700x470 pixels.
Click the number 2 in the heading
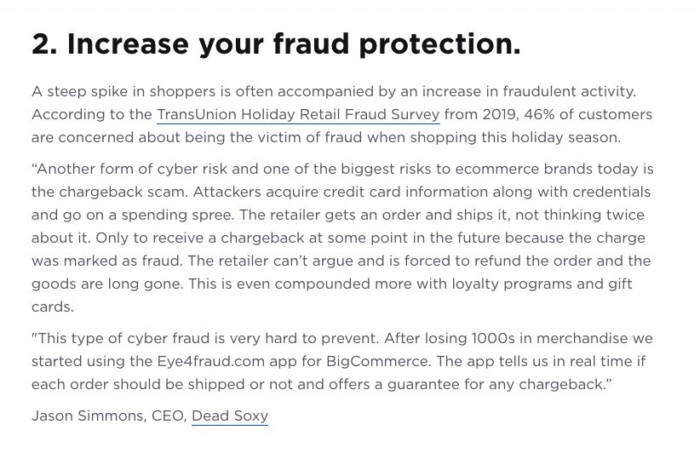pyautogui.click(x=41, y=44)
